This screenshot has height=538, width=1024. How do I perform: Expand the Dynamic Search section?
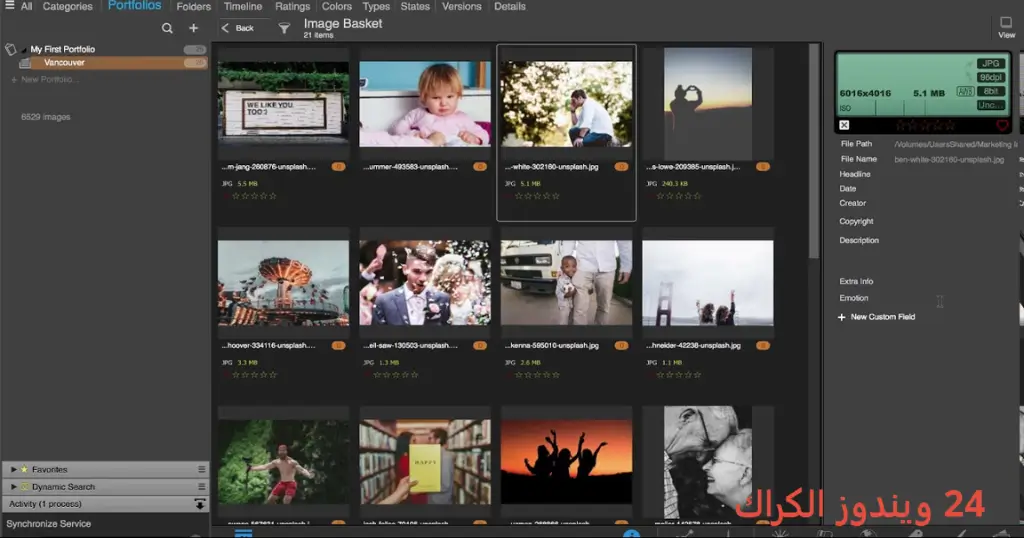(14, 486)
